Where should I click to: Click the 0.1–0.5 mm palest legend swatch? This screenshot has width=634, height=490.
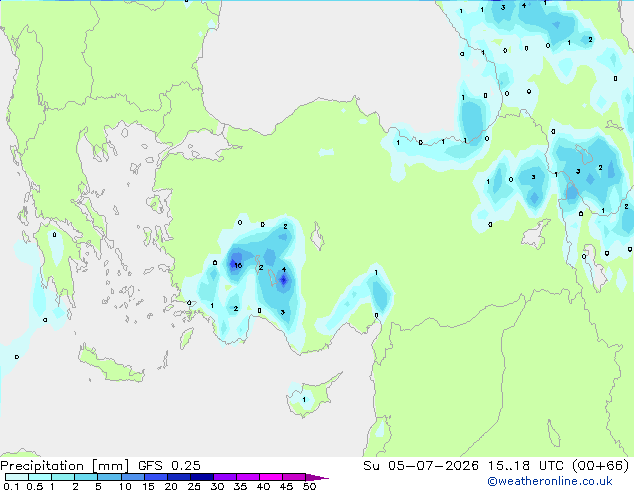[17, 477]
